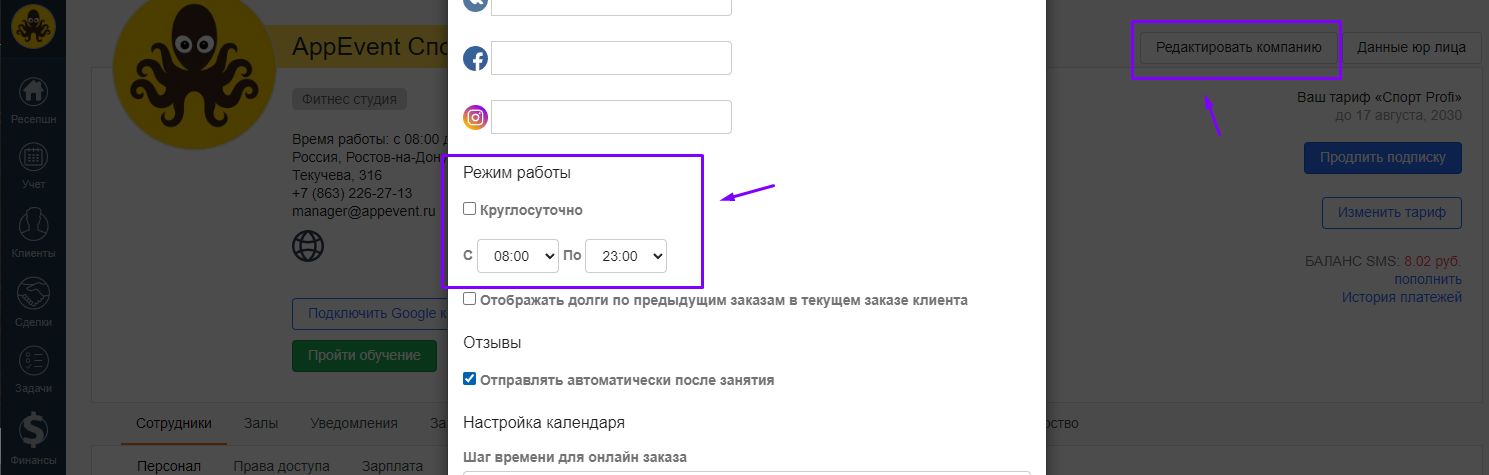Click the Продлить подписку button
Viewport: 1489px width, 475px height.
pyautogui.click(x=1382, y=158)
